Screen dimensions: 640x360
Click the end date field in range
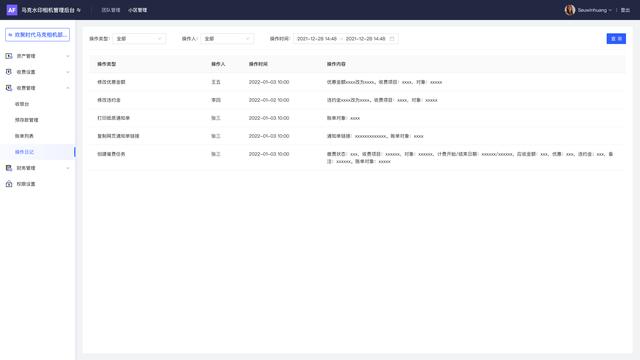click(x=365, y=39)
